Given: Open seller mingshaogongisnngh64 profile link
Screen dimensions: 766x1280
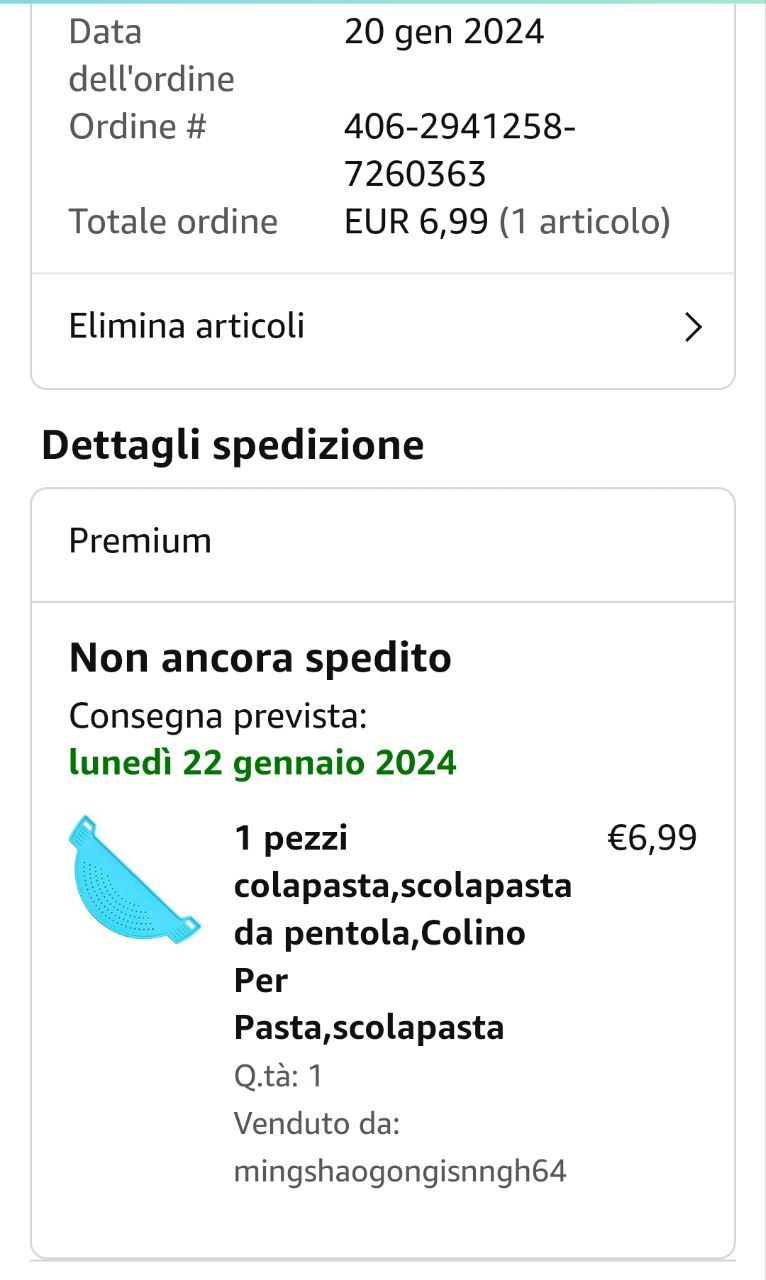Looking at the screenshot, I should click(400, 1171).
